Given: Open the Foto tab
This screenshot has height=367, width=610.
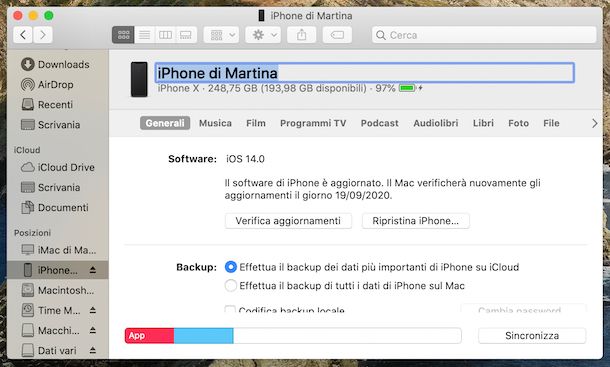Looking at the screenshot, I should coord(519,123).
